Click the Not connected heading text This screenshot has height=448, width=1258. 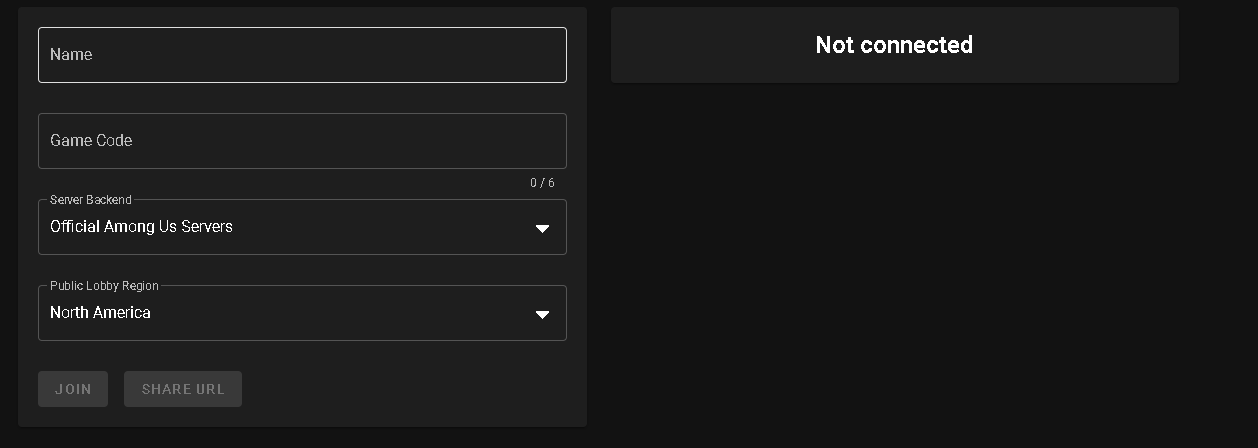pos(894,45)
